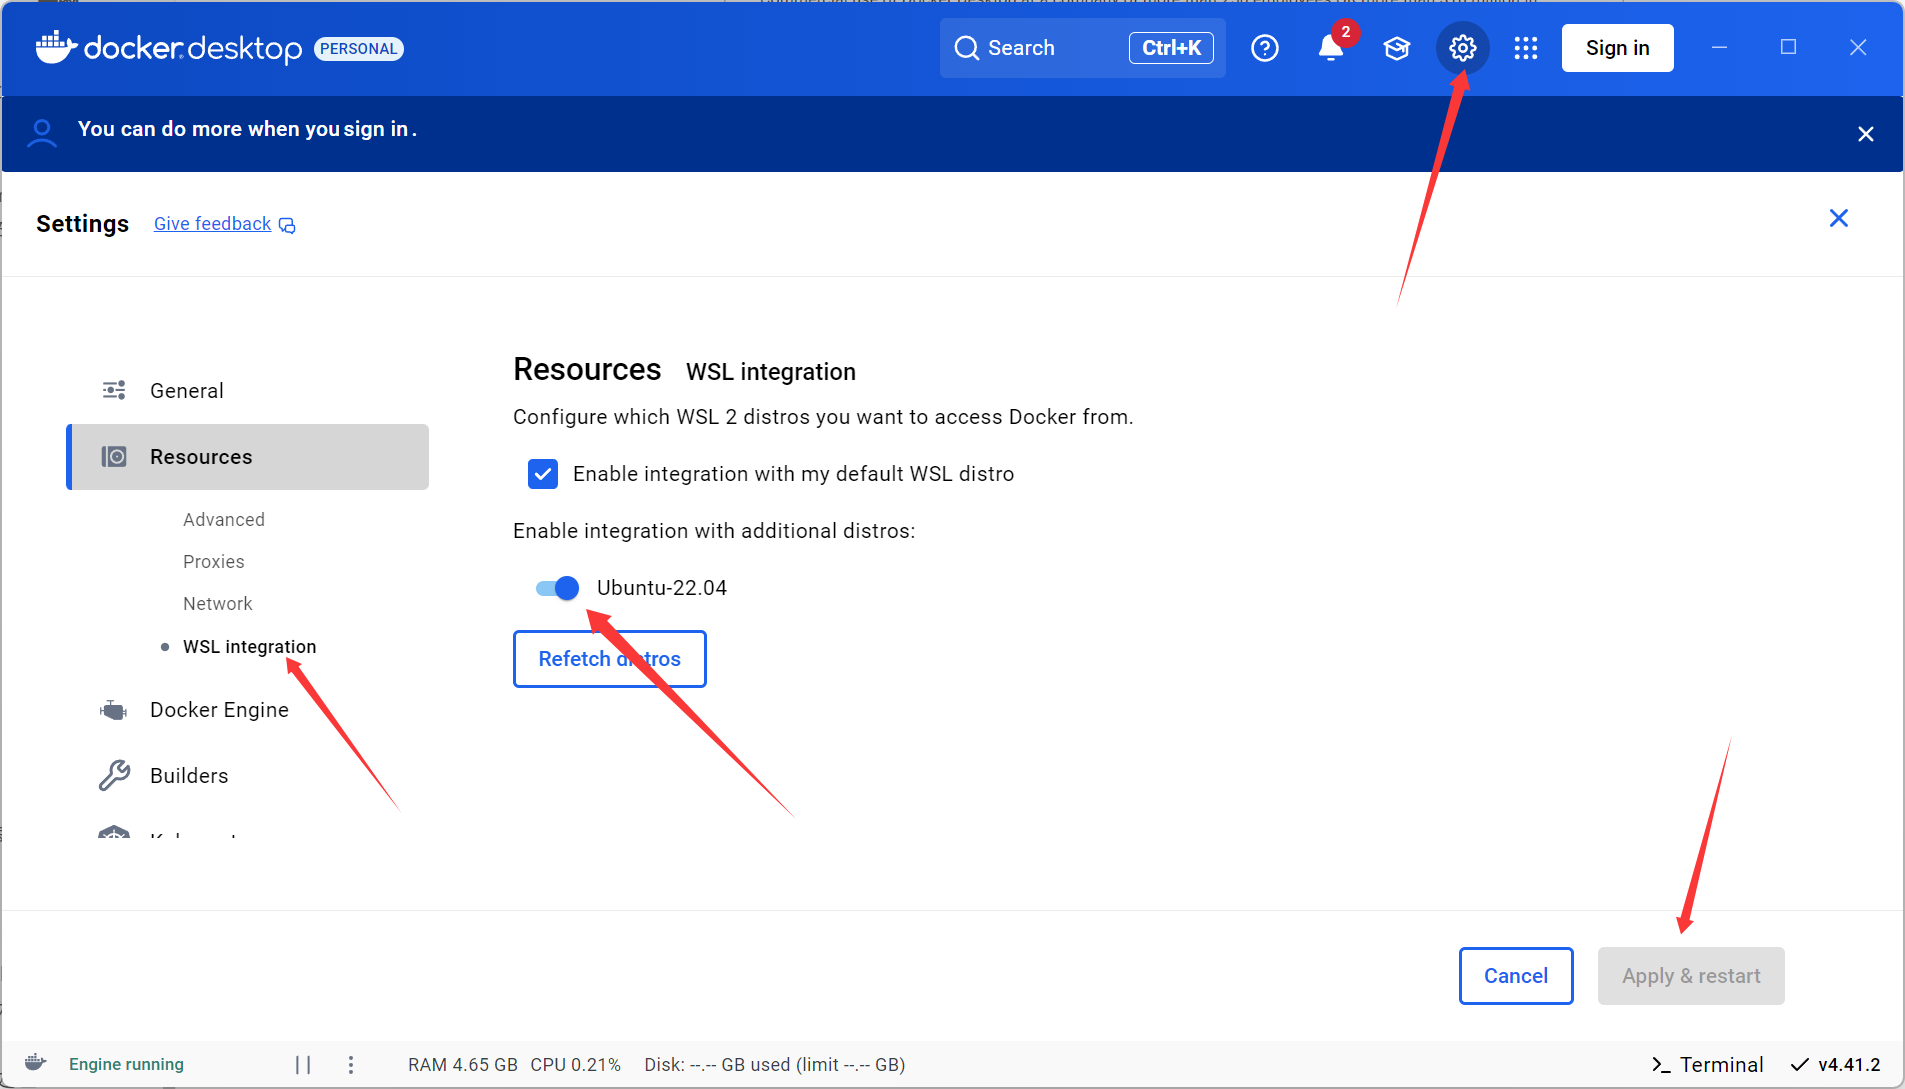Image resolution: width=1905 pixels, height=1089 pixels.
Task: Click the Builders wrench icon
Action: 114,775
